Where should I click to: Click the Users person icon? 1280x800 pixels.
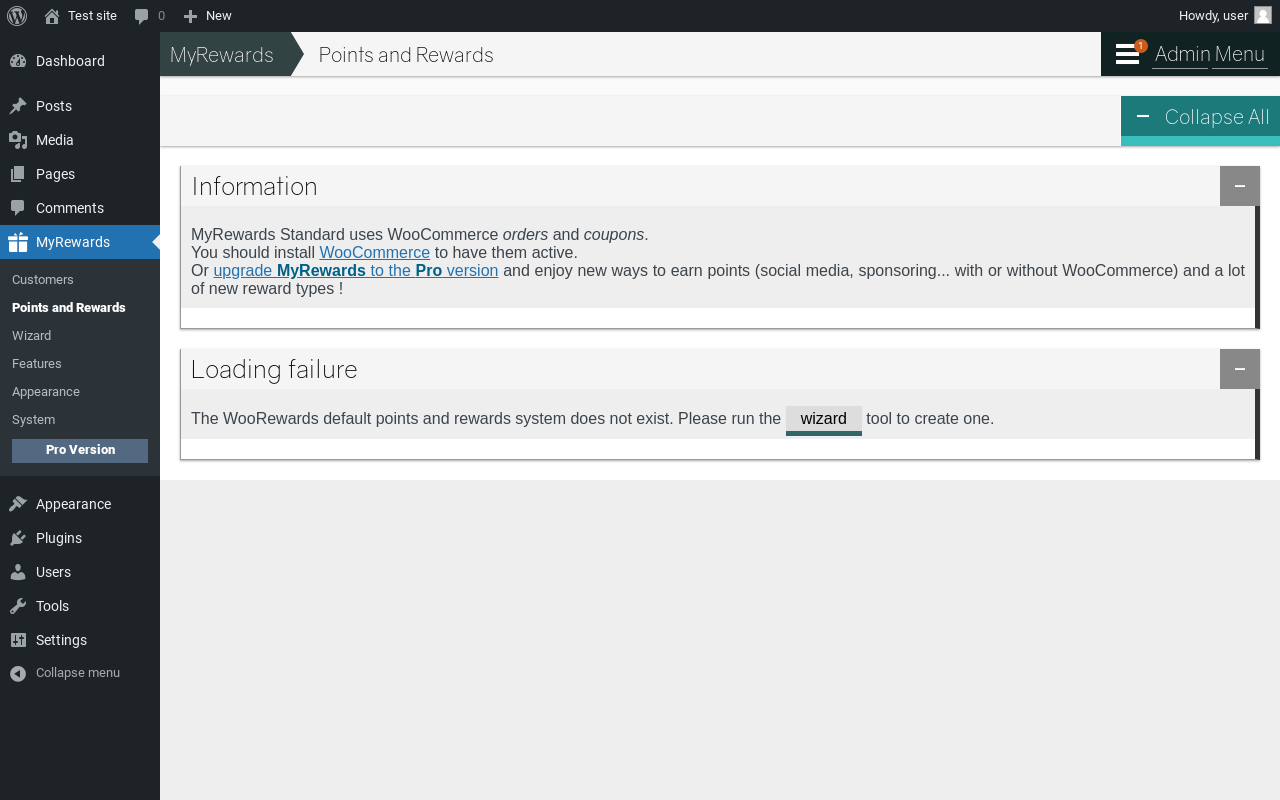(18, 572)
